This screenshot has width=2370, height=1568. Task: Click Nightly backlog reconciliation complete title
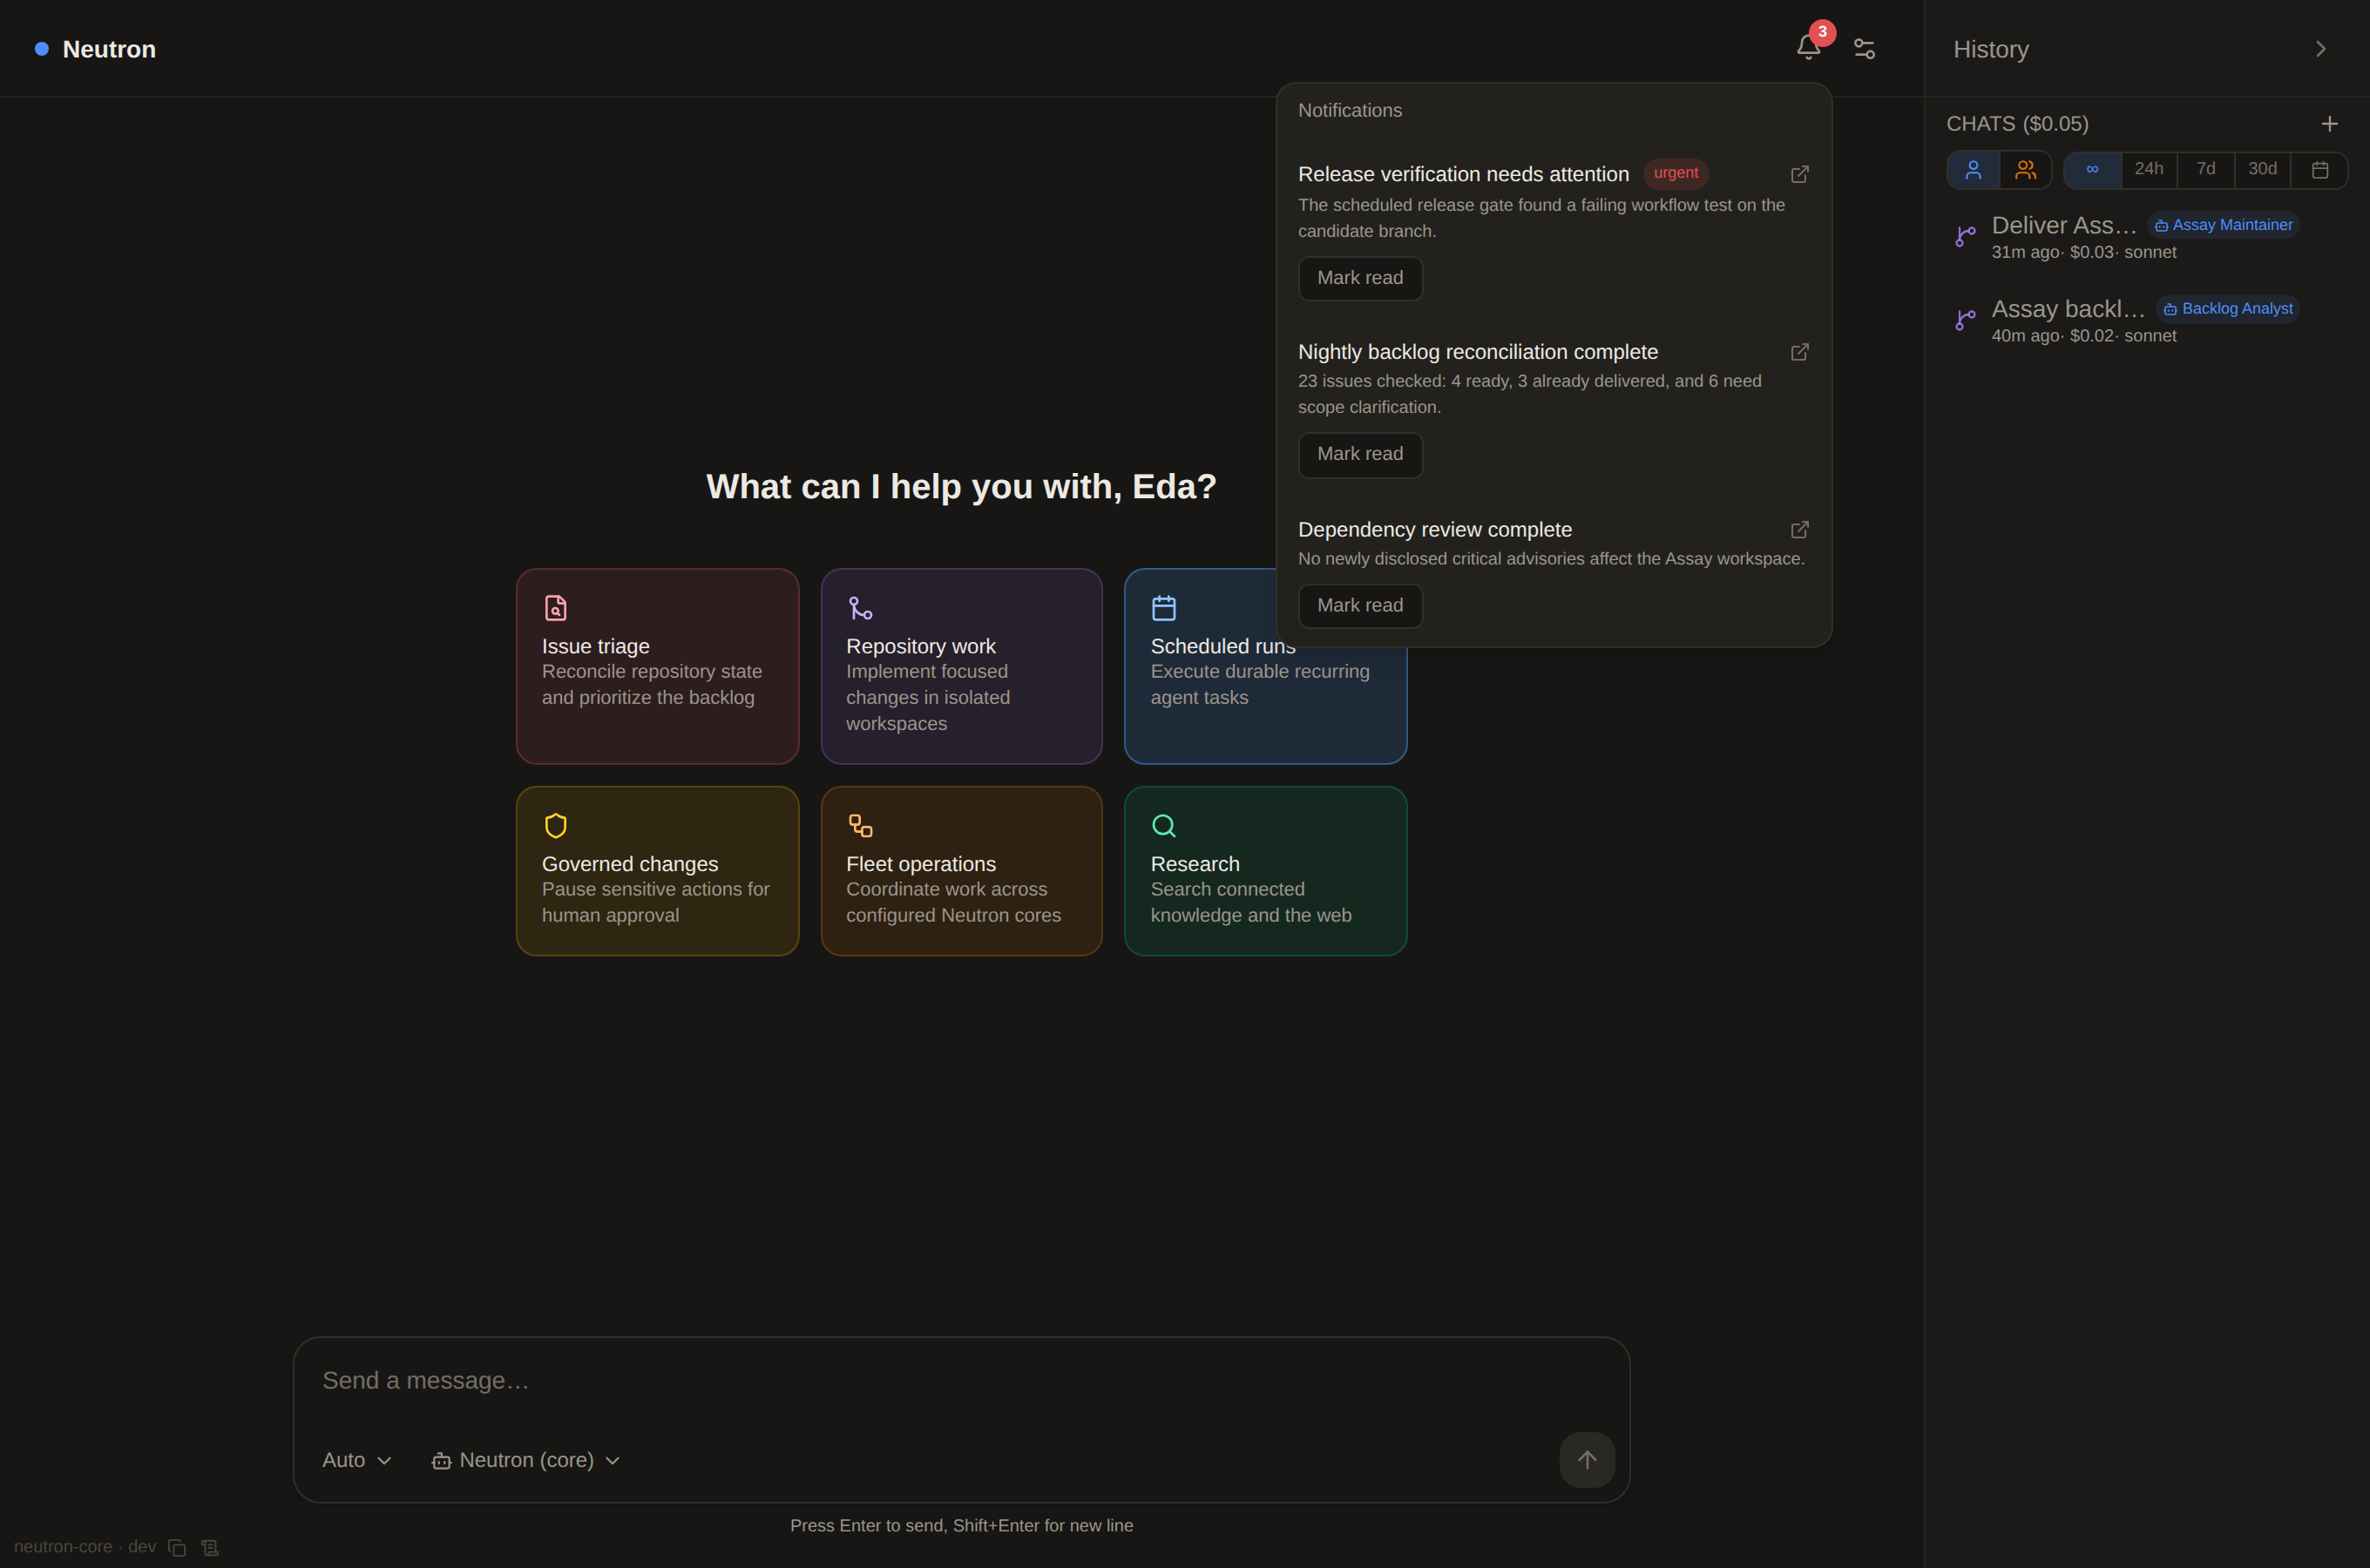click(x=1477, y=352)
